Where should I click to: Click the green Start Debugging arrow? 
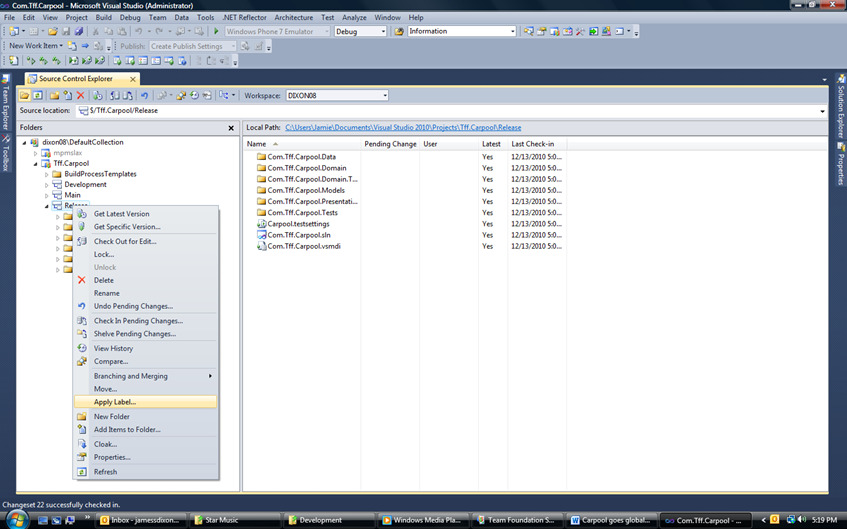click(x=216, y=31)
